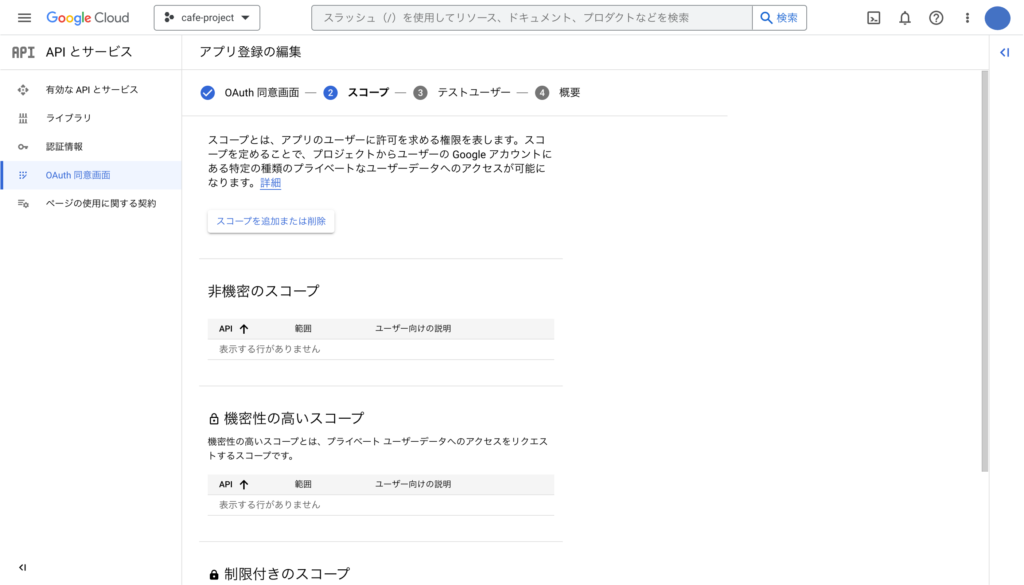Image resolution: width=1024 pixels, height=585 pixels.
Task: Open ライブラリ in the sidebar
Action: pyautogui.click(x=91, y=118)
